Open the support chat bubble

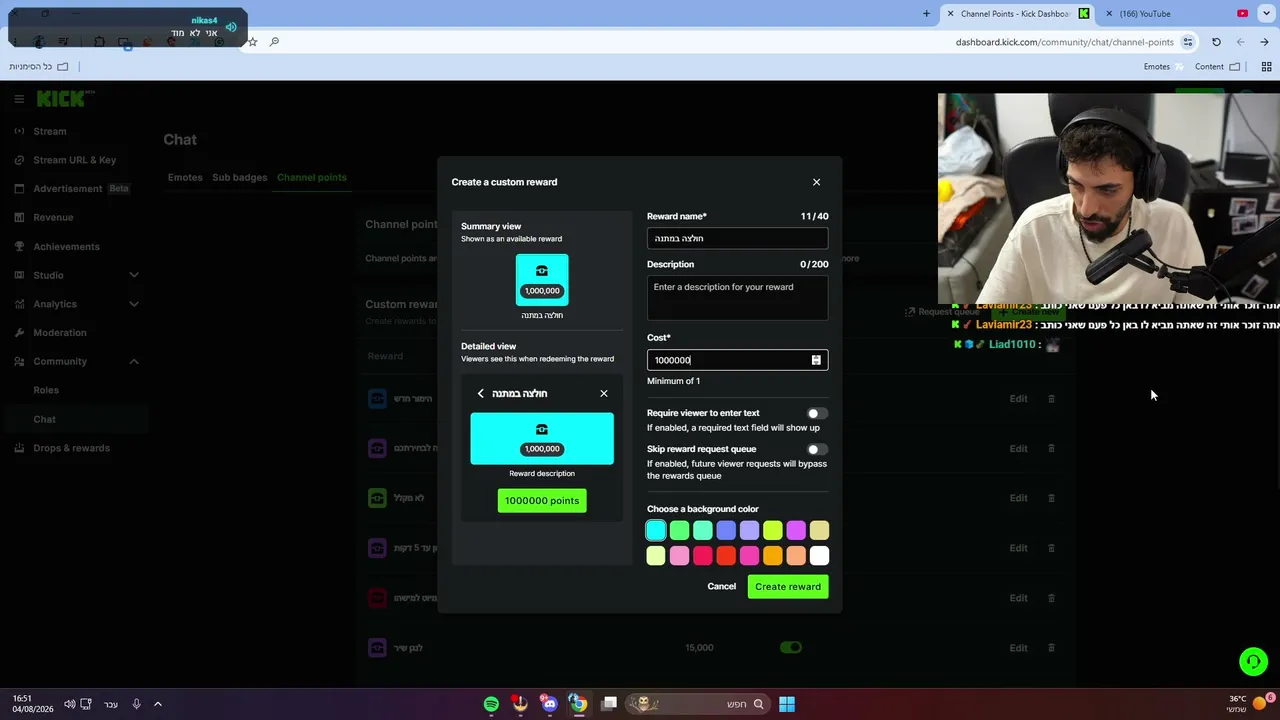tap(1253, 662)
